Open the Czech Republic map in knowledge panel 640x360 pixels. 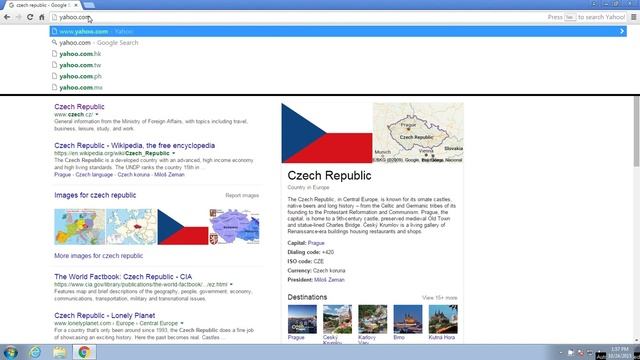418,133
